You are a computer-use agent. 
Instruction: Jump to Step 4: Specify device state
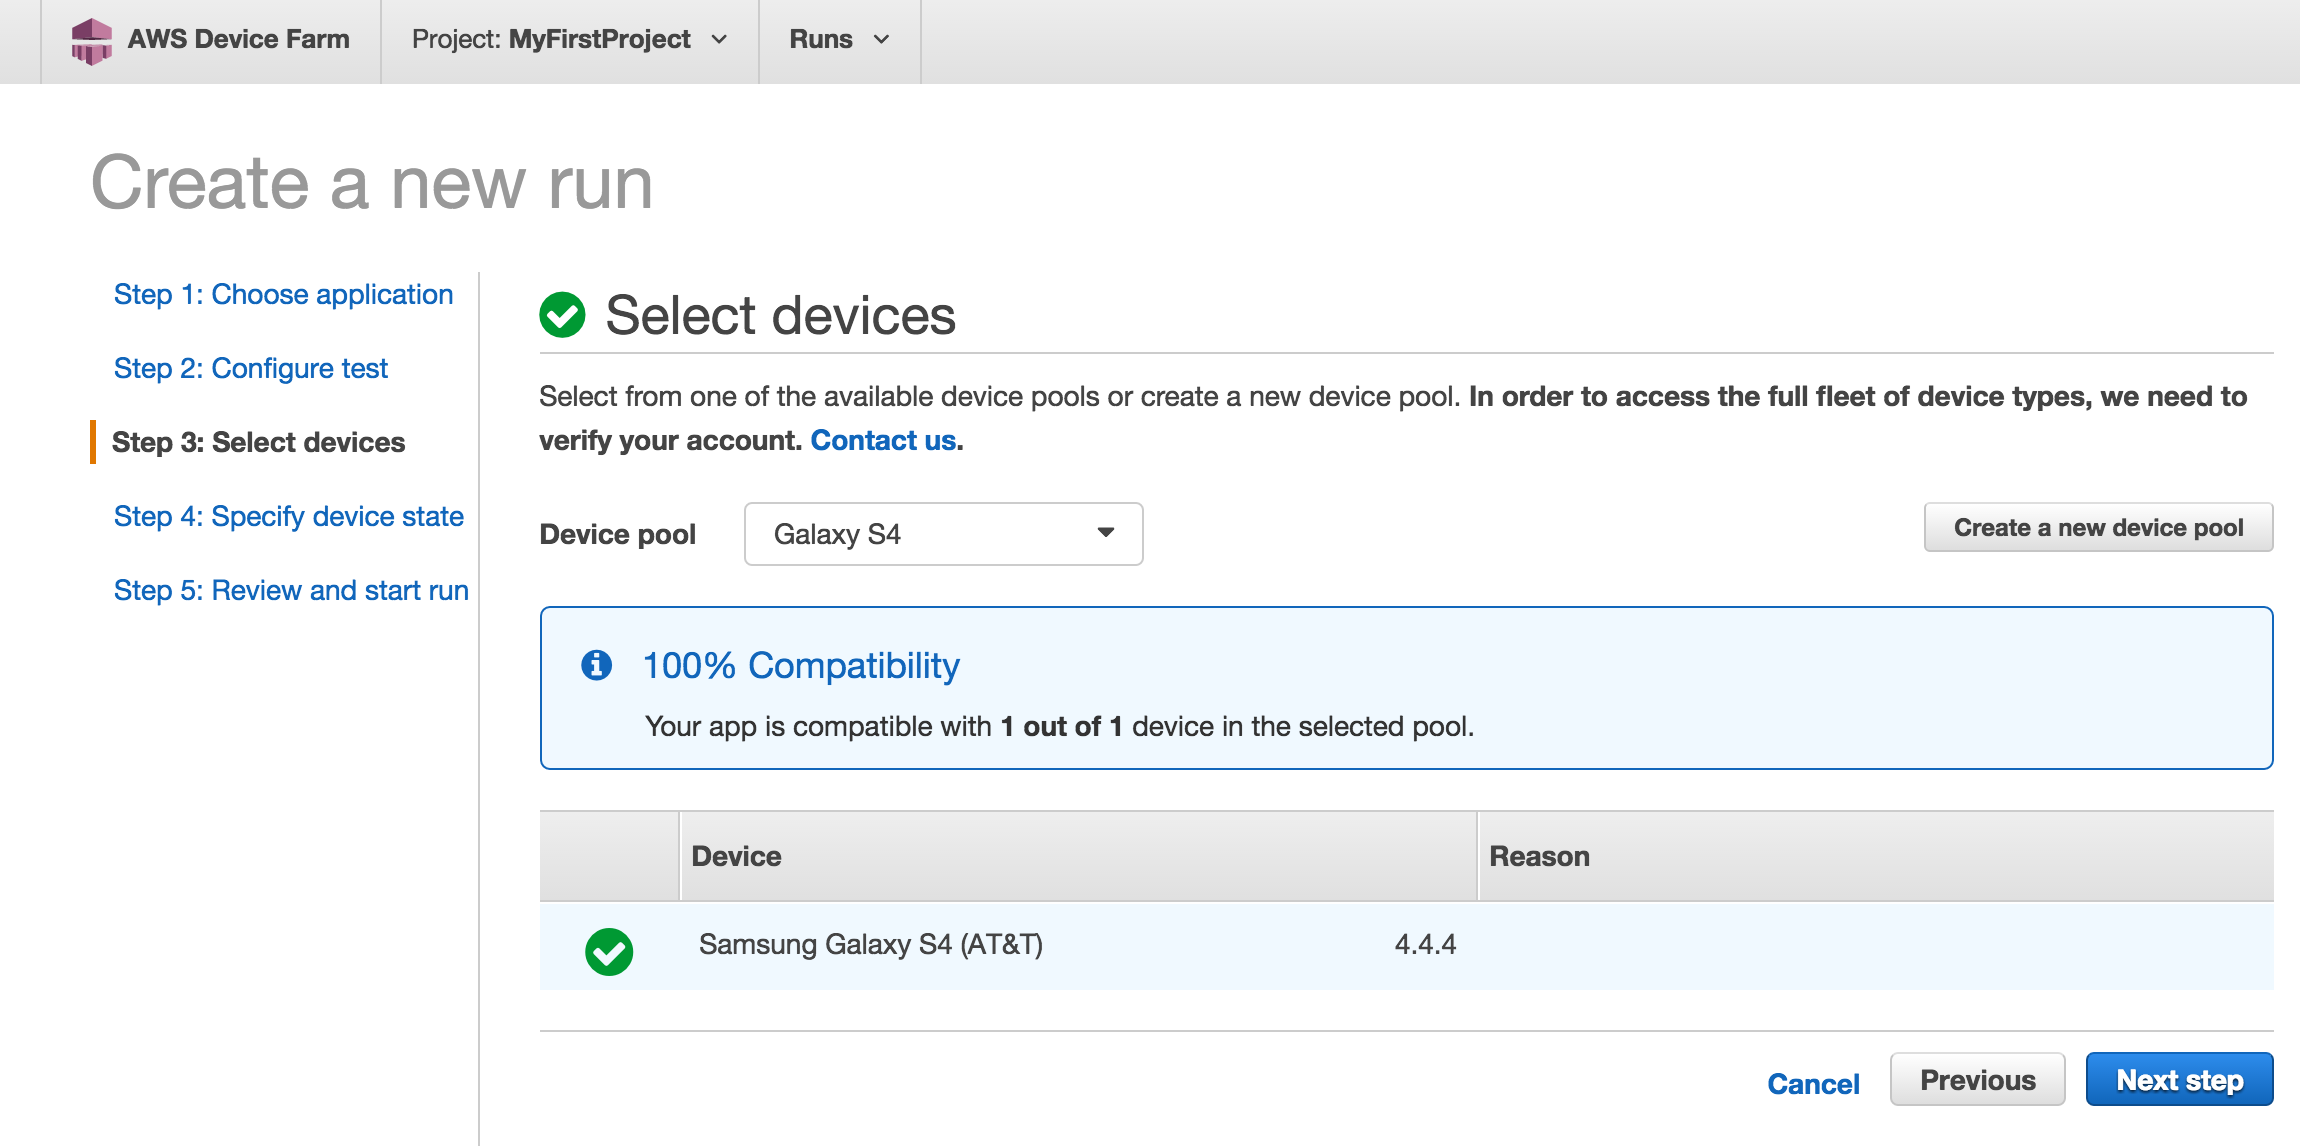tap(288, 517)
